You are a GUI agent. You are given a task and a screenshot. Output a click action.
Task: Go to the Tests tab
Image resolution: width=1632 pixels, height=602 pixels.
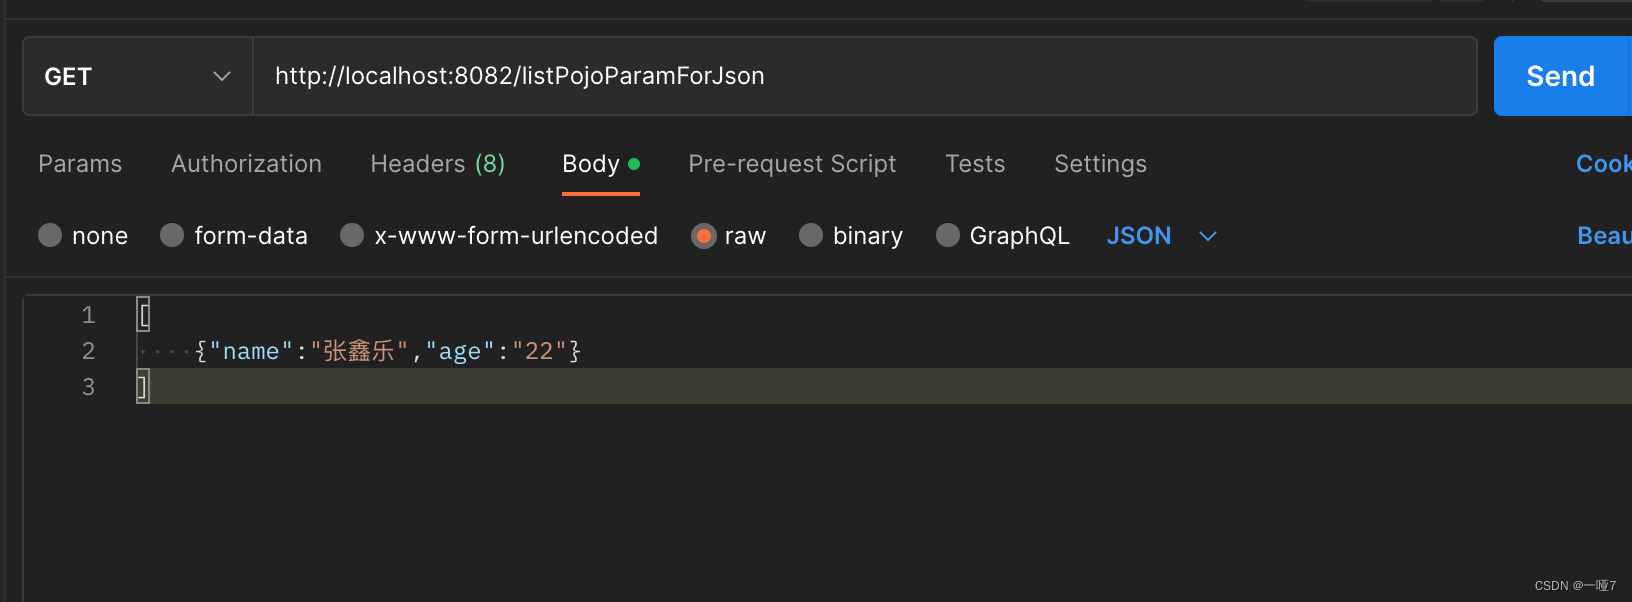click(975, 164)
